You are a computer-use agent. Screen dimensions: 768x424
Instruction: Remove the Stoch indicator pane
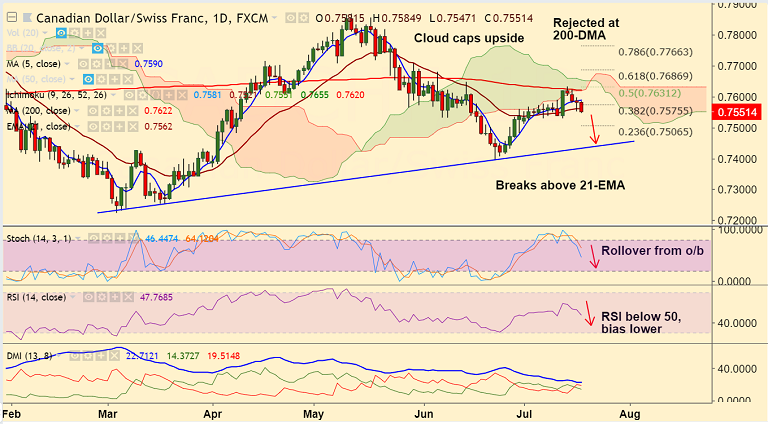coord(132,238)
